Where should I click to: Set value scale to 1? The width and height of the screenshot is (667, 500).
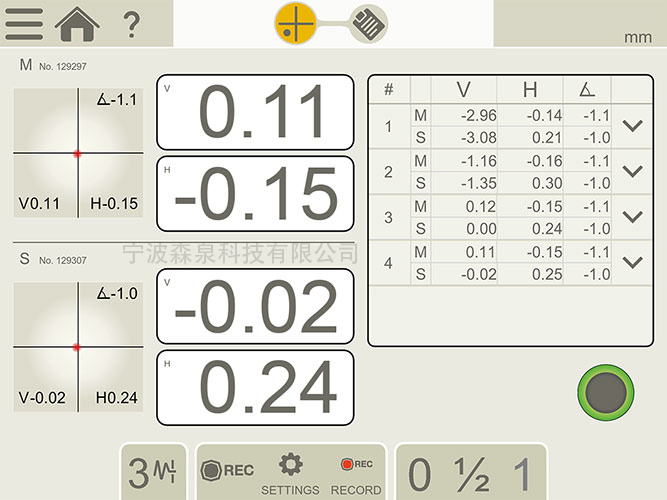521,473
